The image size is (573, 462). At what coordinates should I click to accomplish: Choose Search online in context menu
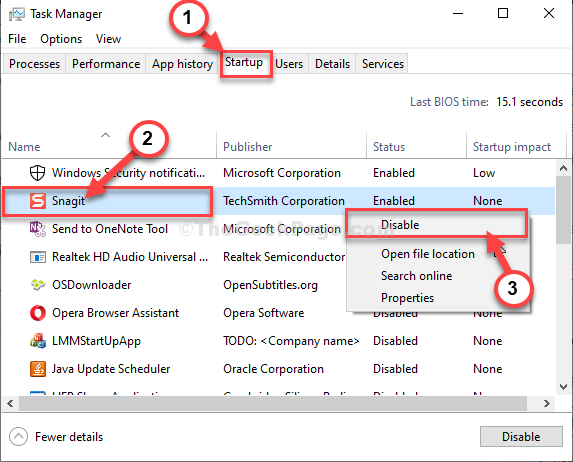(416, 276)
